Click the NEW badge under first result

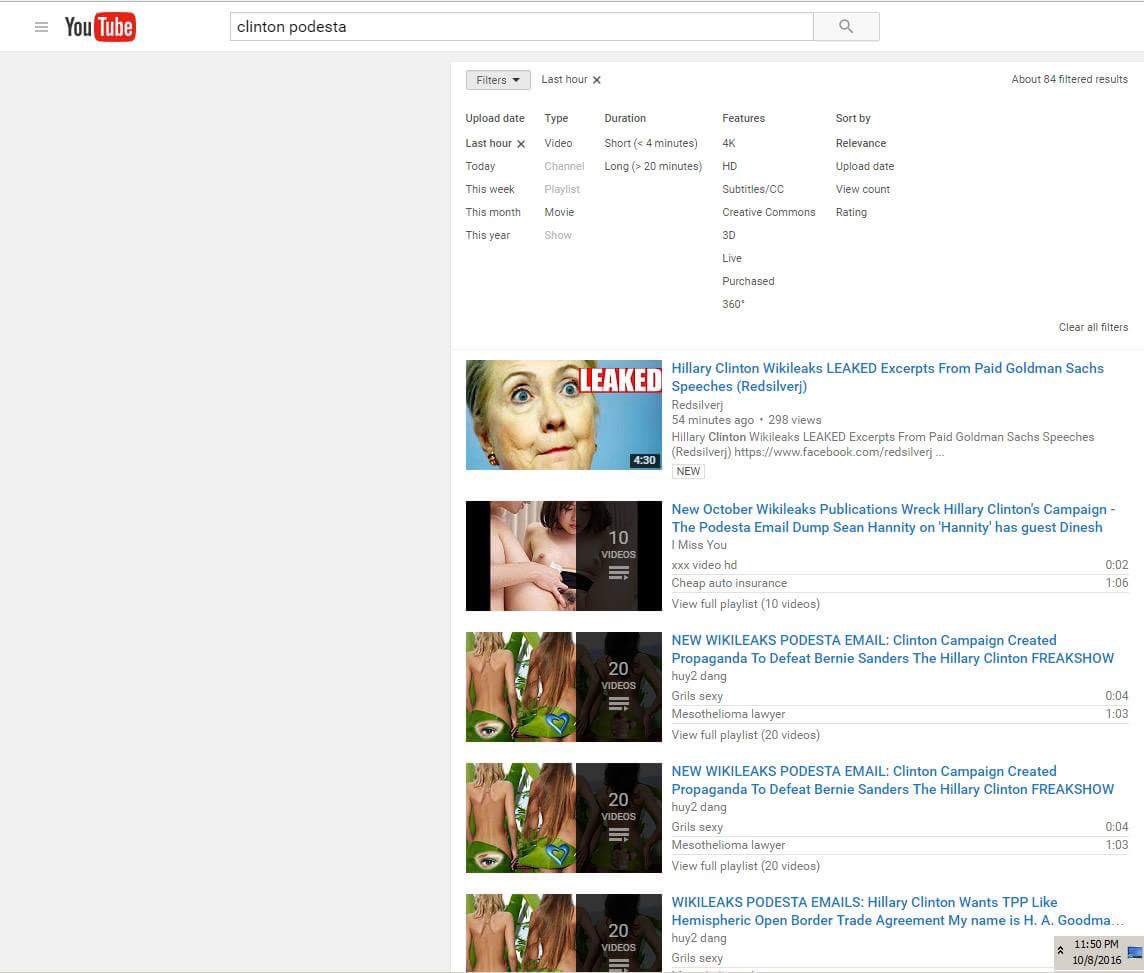click(x=688, y=471)
